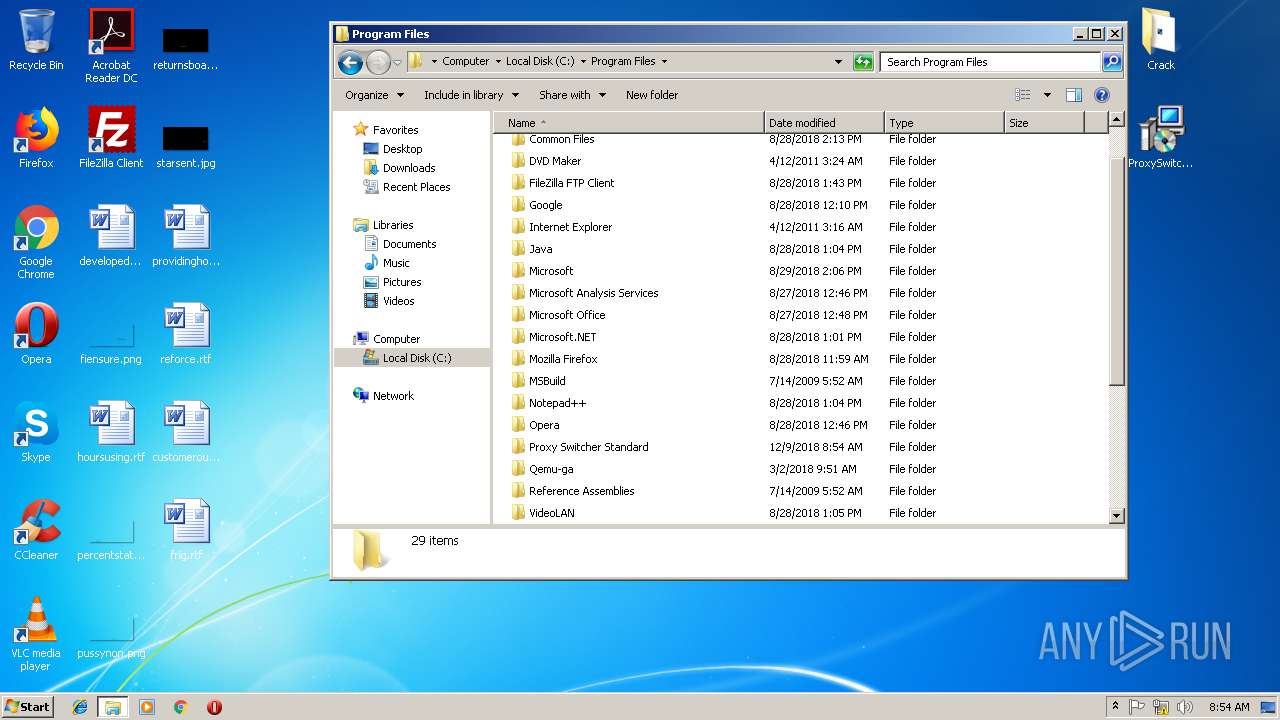
Task: Select Recent Places in the navigation pane
Action: (416, 187)
